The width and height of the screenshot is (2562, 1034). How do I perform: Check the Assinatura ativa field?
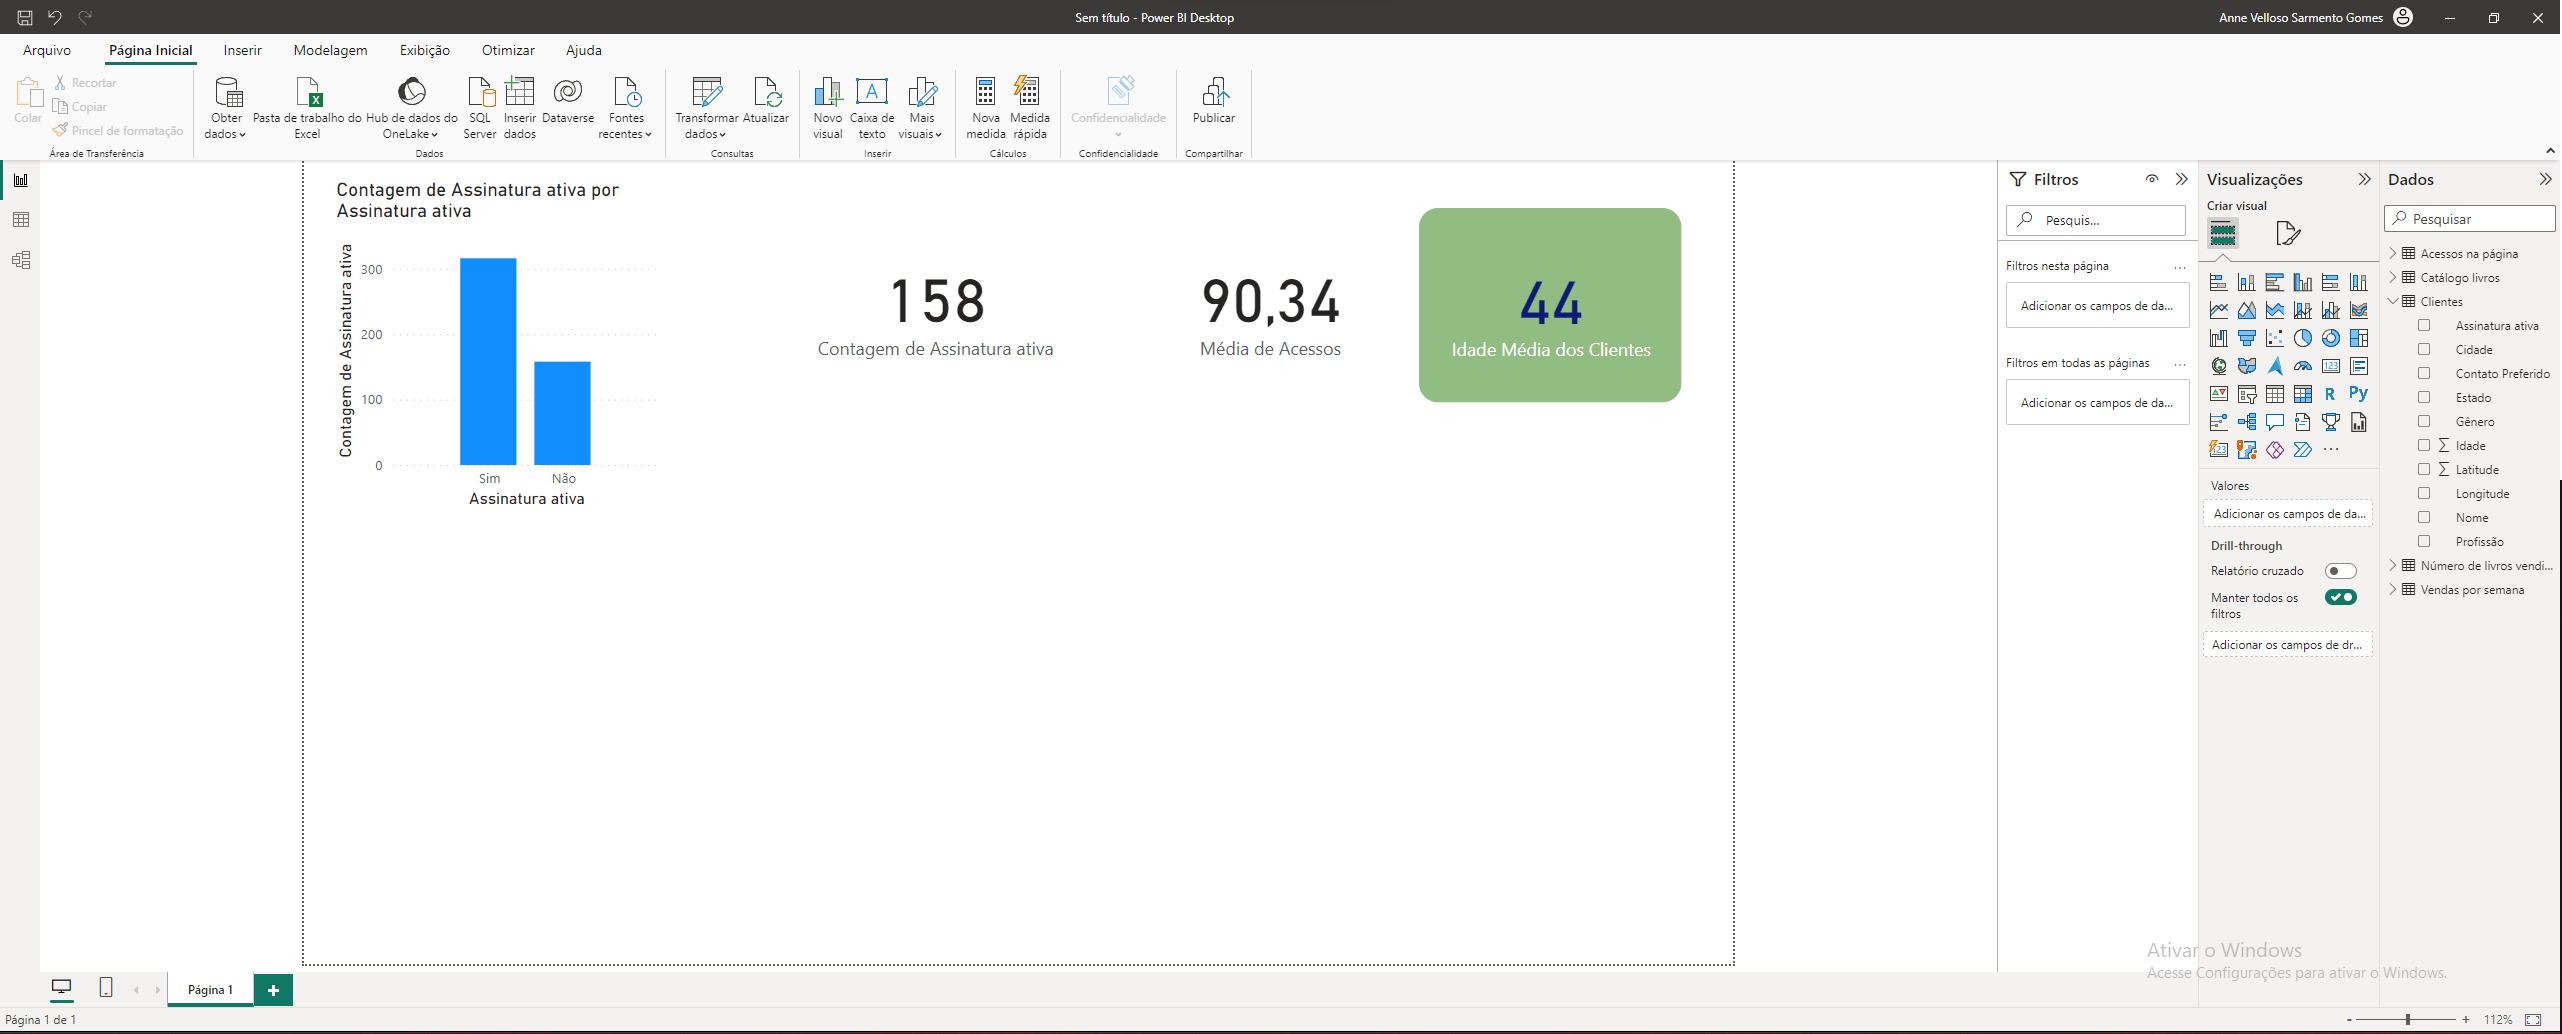pos(2424,326)
